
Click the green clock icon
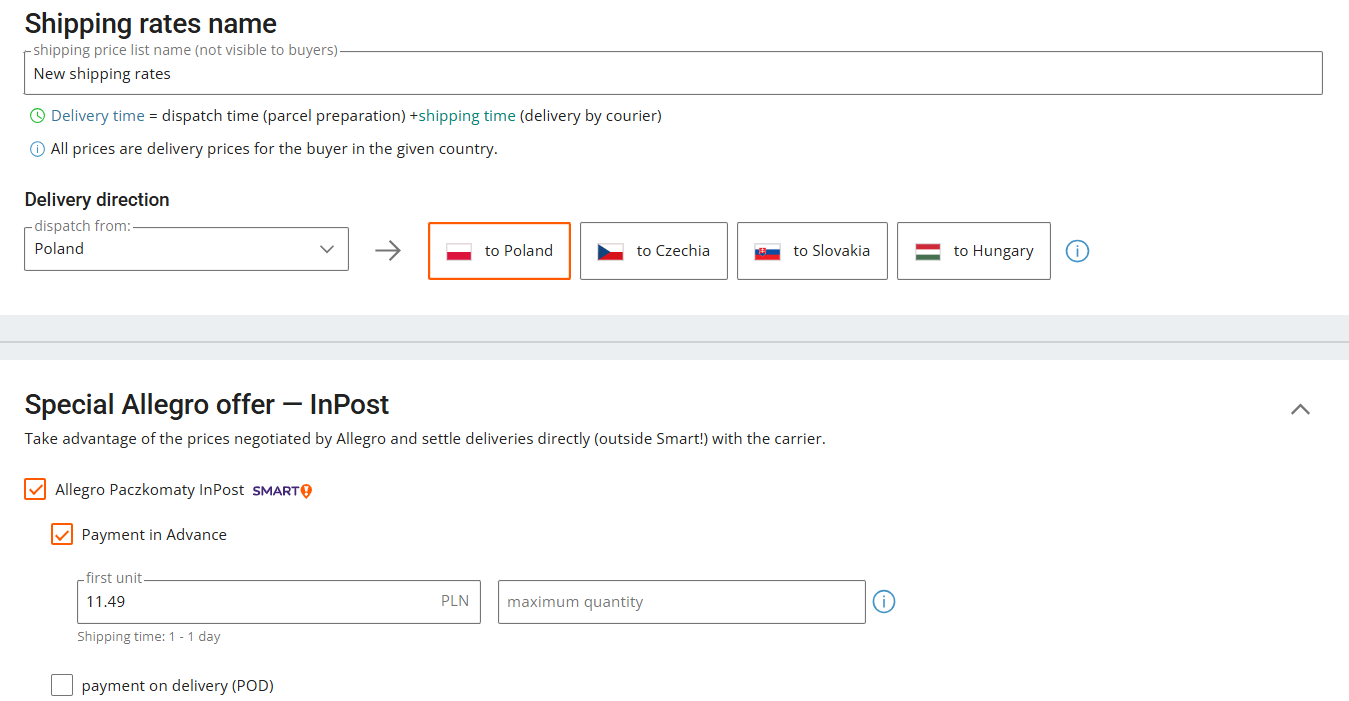tap(37, 116)
